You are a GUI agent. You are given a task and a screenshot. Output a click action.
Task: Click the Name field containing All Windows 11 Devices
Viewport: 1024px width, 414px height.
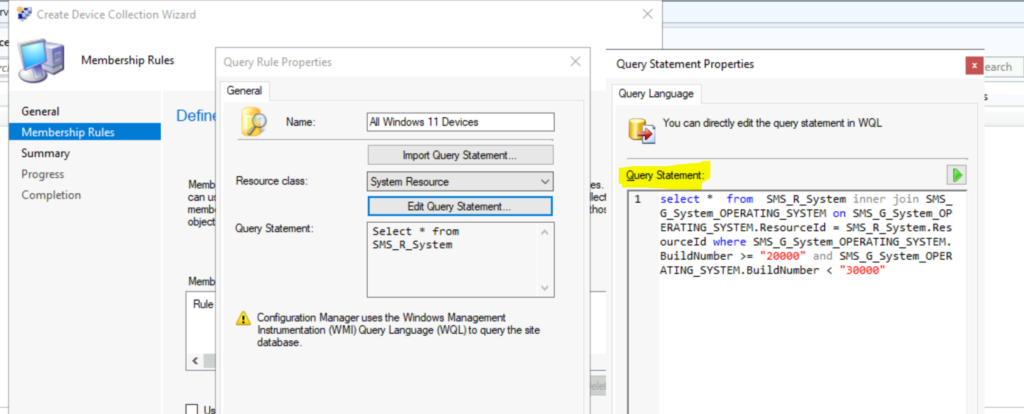[x=460, y=122]
